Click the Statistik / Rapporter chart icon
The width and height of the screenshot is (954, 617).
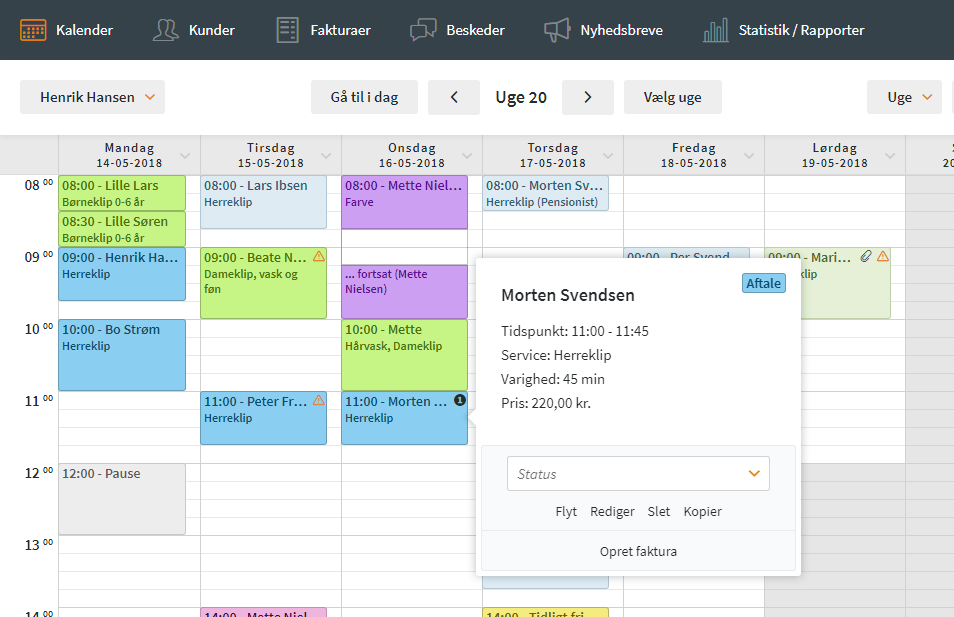click(x=716, y=30)
